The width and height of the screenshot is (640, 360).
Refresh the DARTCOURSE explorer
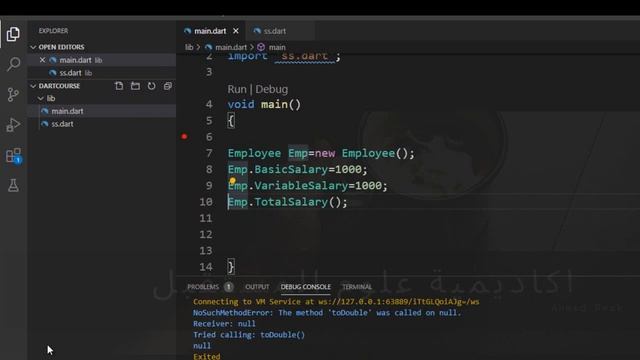point(151,86)
